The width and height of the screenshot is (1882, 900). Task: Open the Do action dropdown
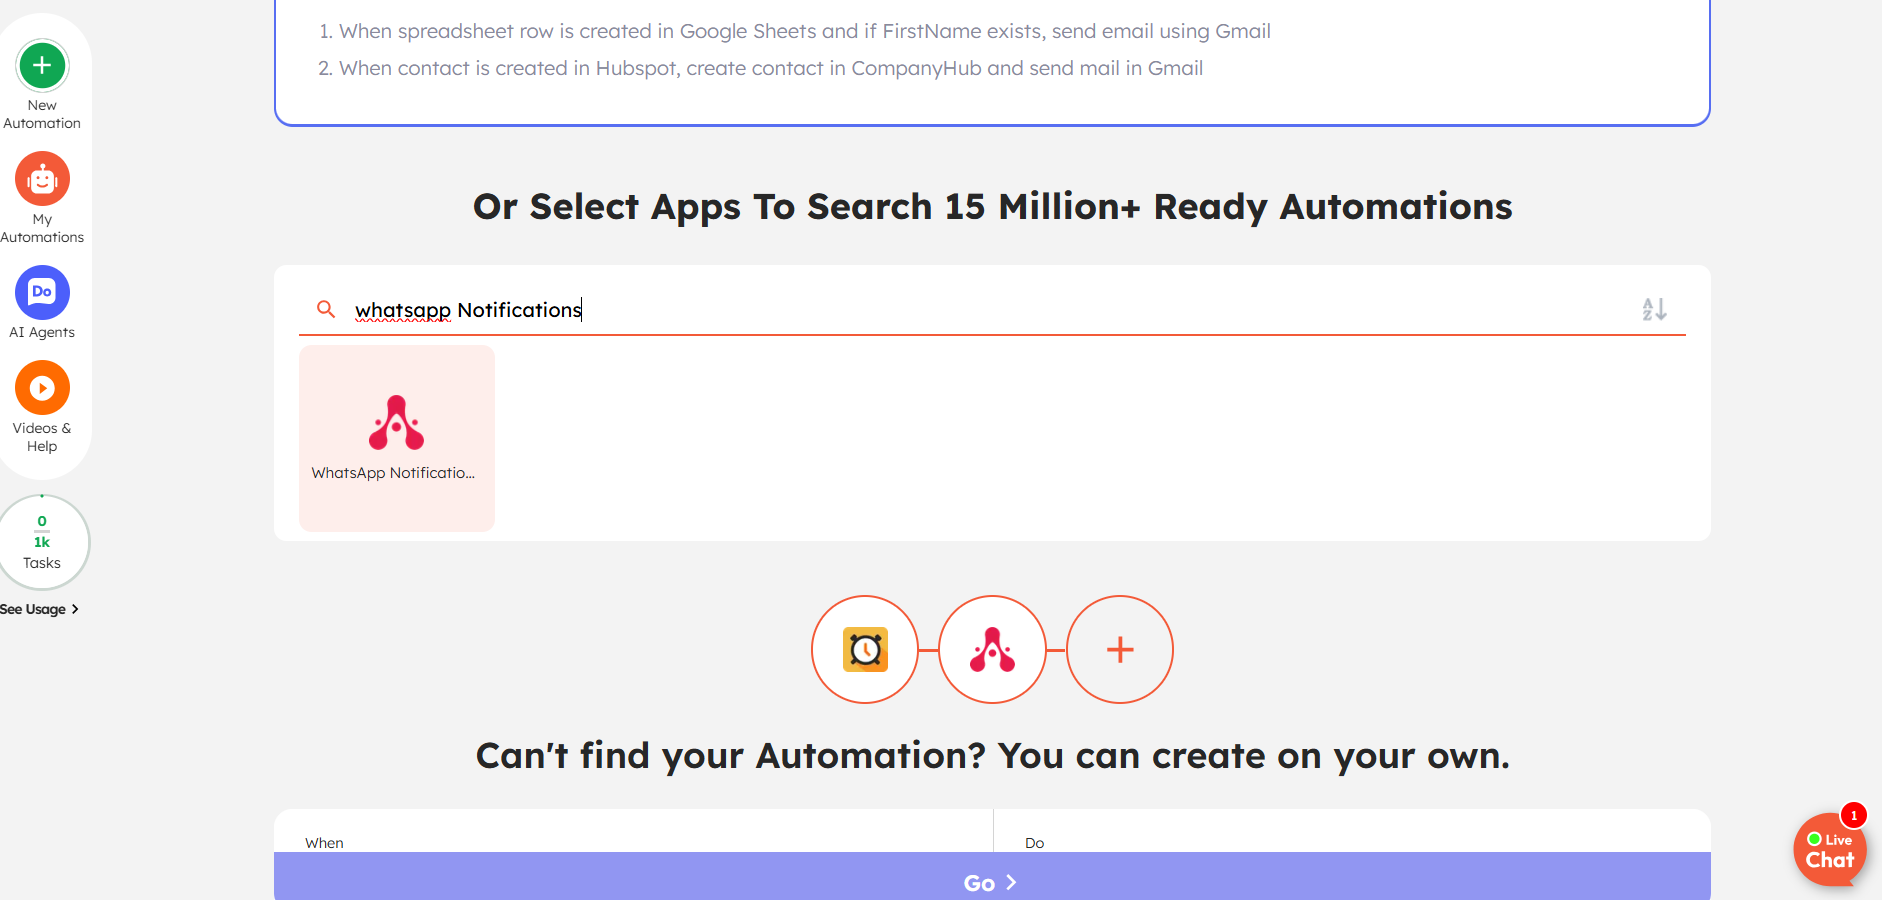pyautogui.click(x=1352, y=842)
